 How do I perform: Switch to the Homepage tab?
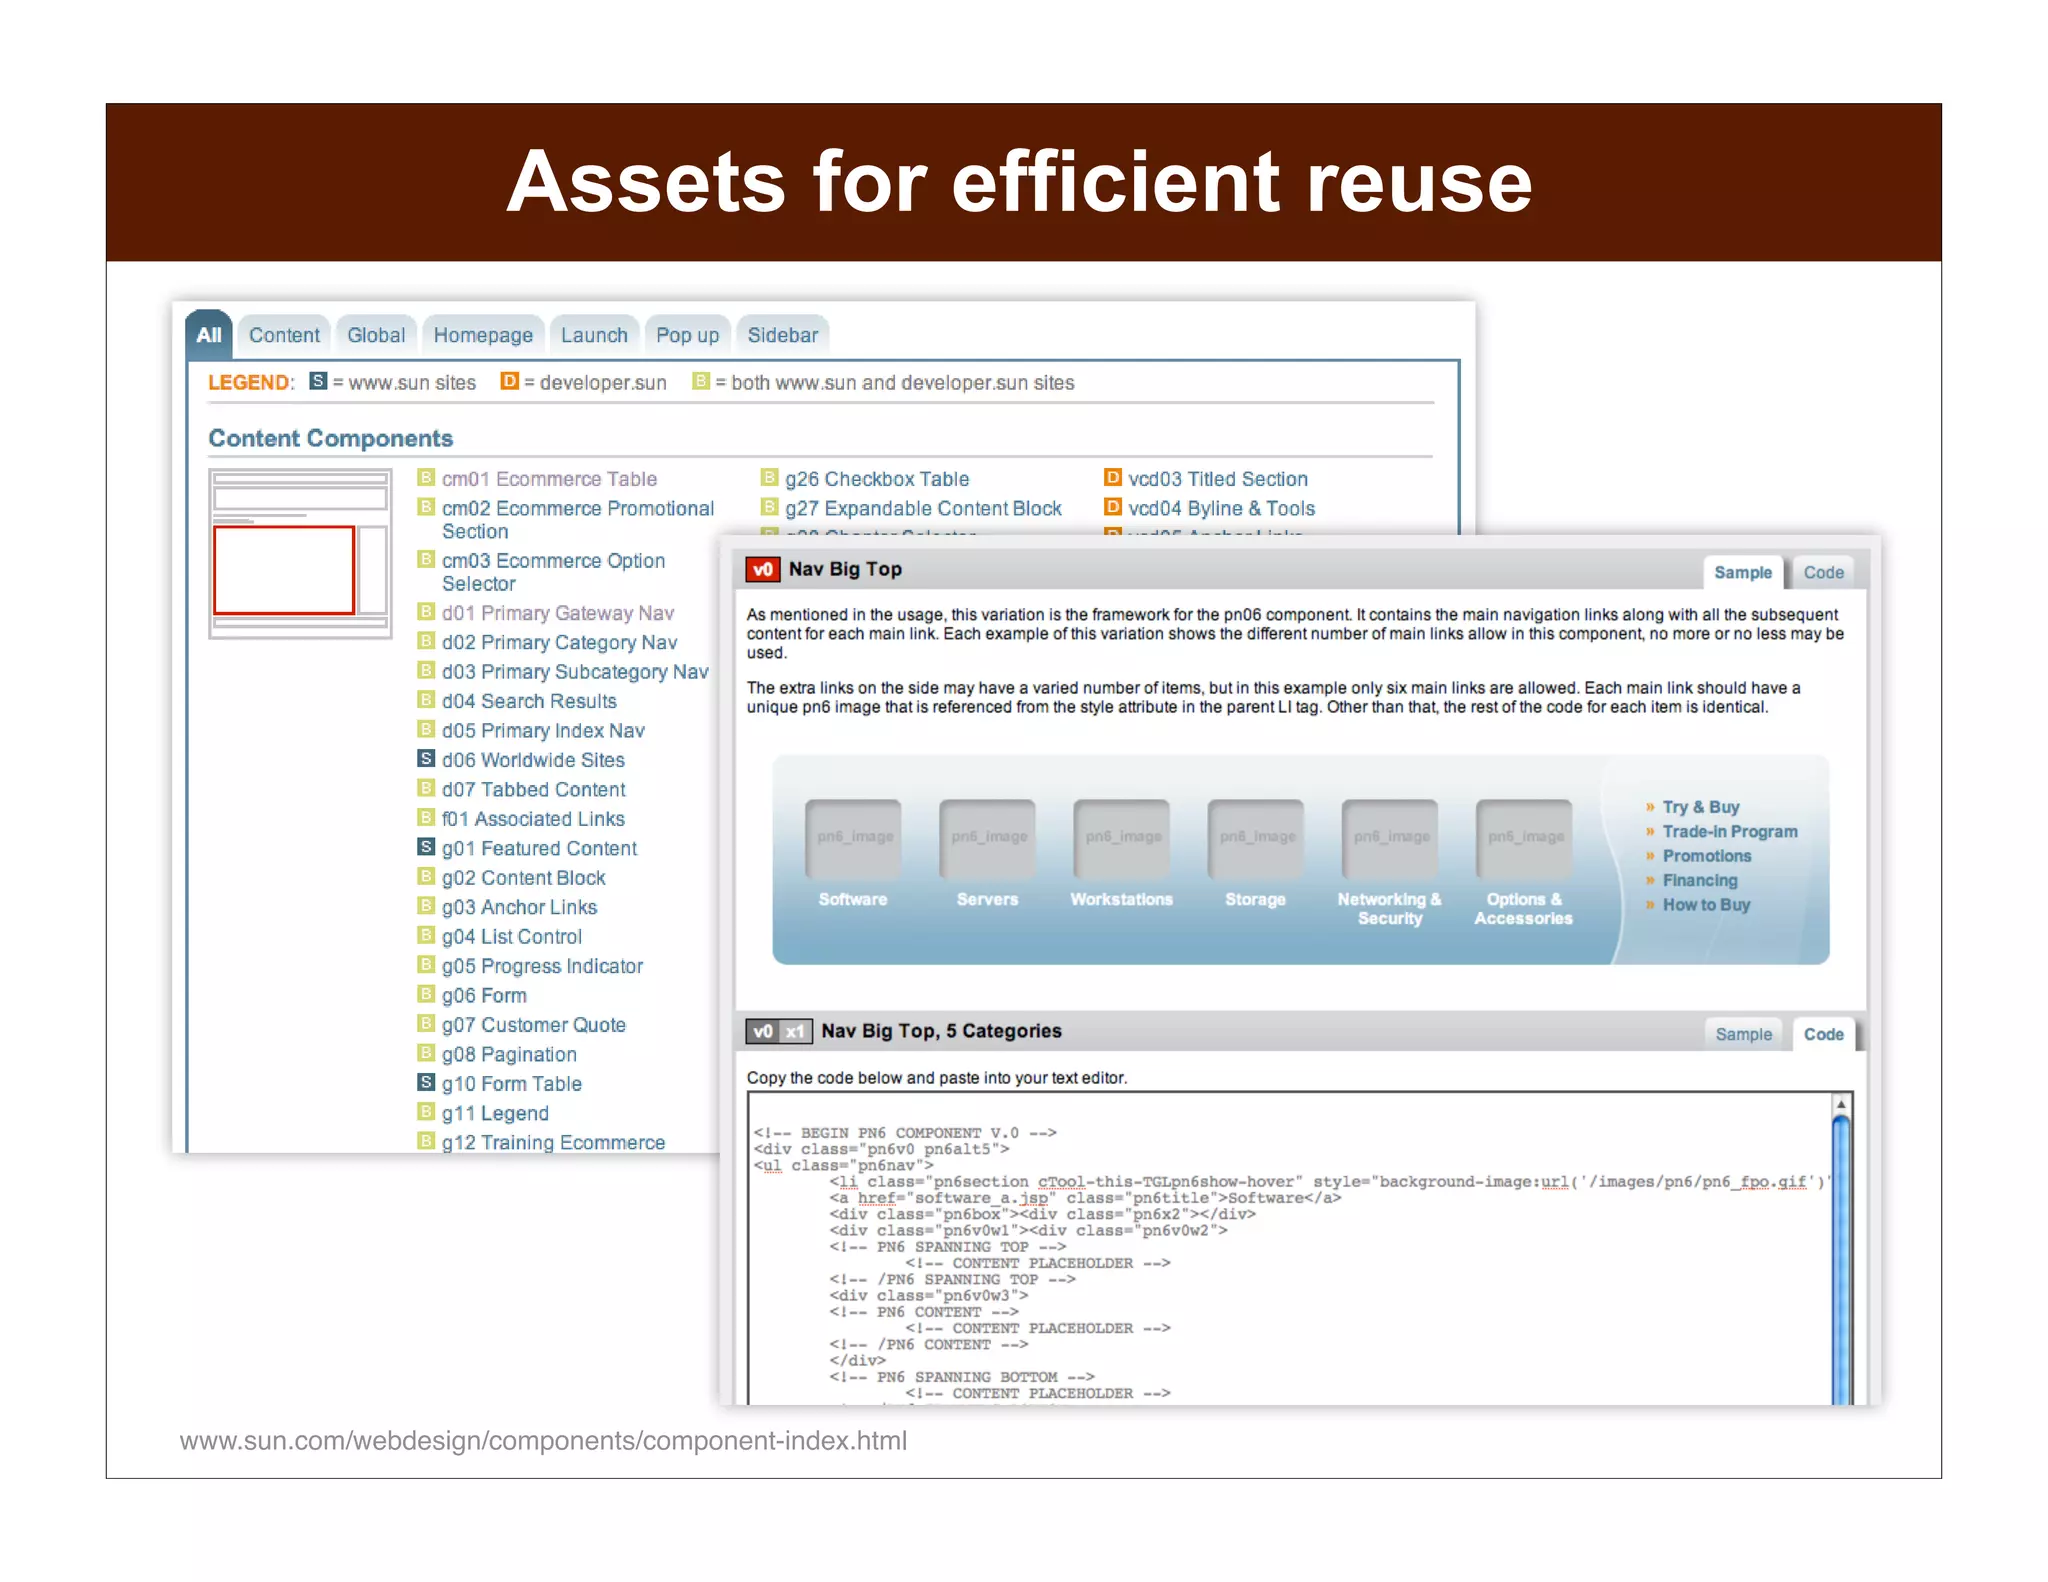click(483, 335)
